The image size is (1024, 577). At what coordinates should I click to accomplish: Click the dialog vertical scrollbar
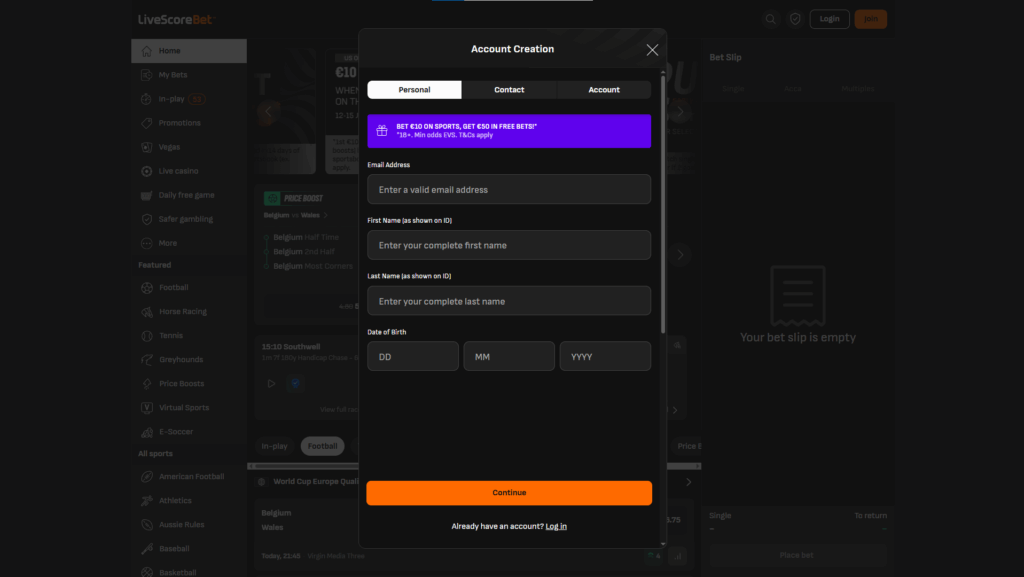pos(663,204)
